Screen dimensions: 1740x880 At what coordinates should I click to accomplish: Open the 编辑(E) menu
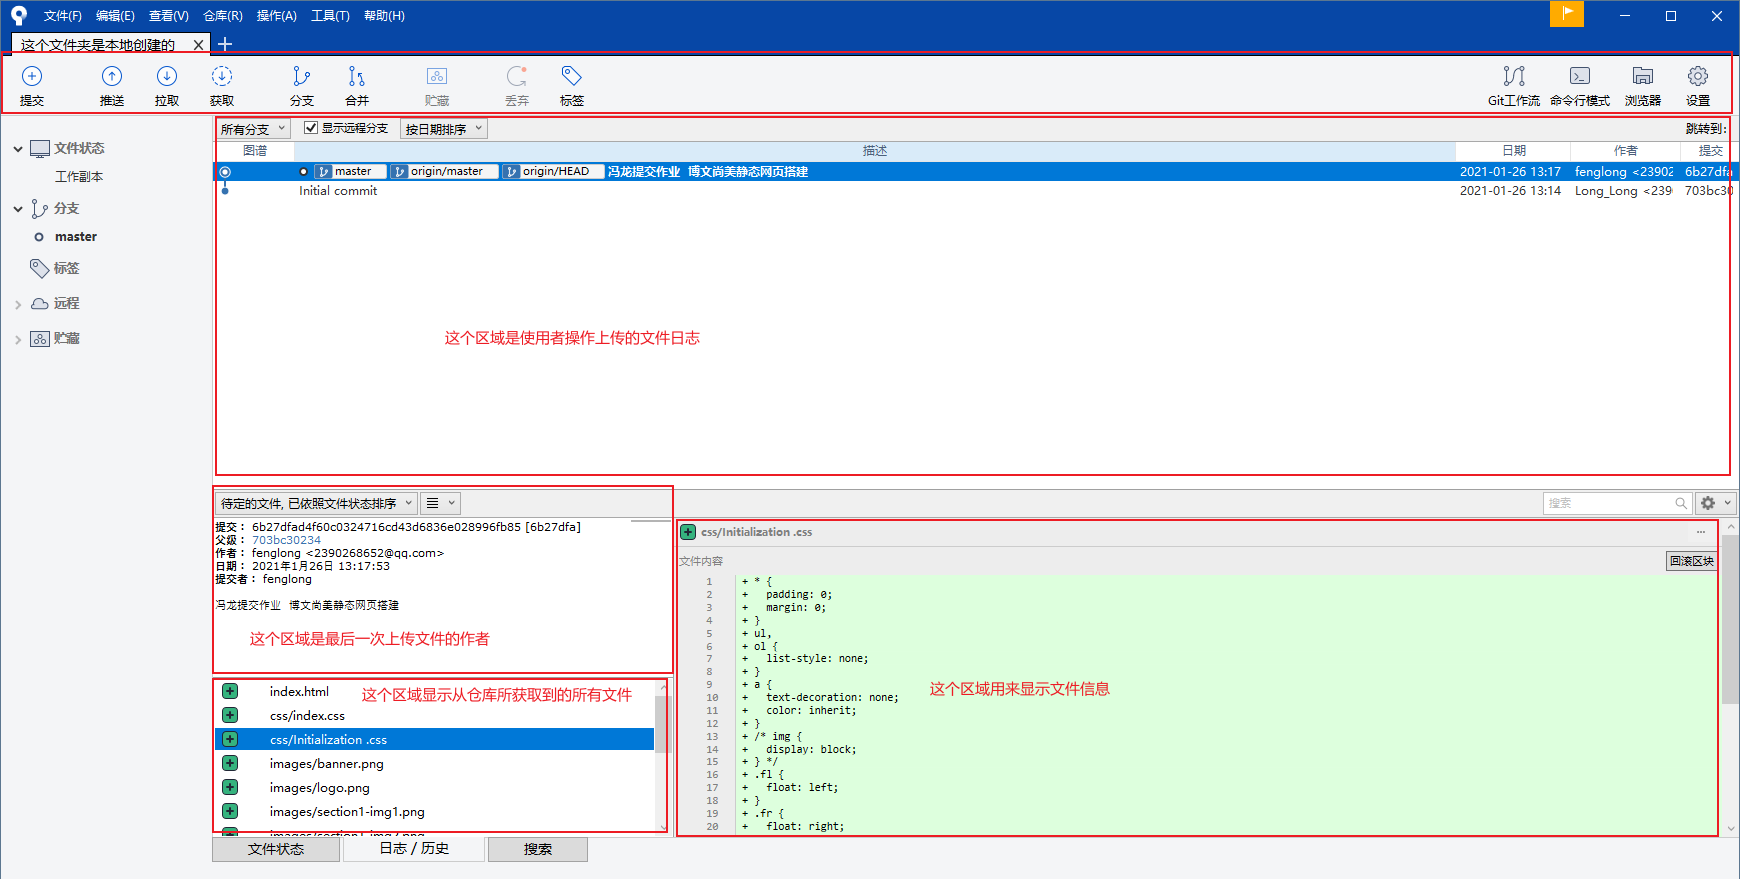point(115,16)
